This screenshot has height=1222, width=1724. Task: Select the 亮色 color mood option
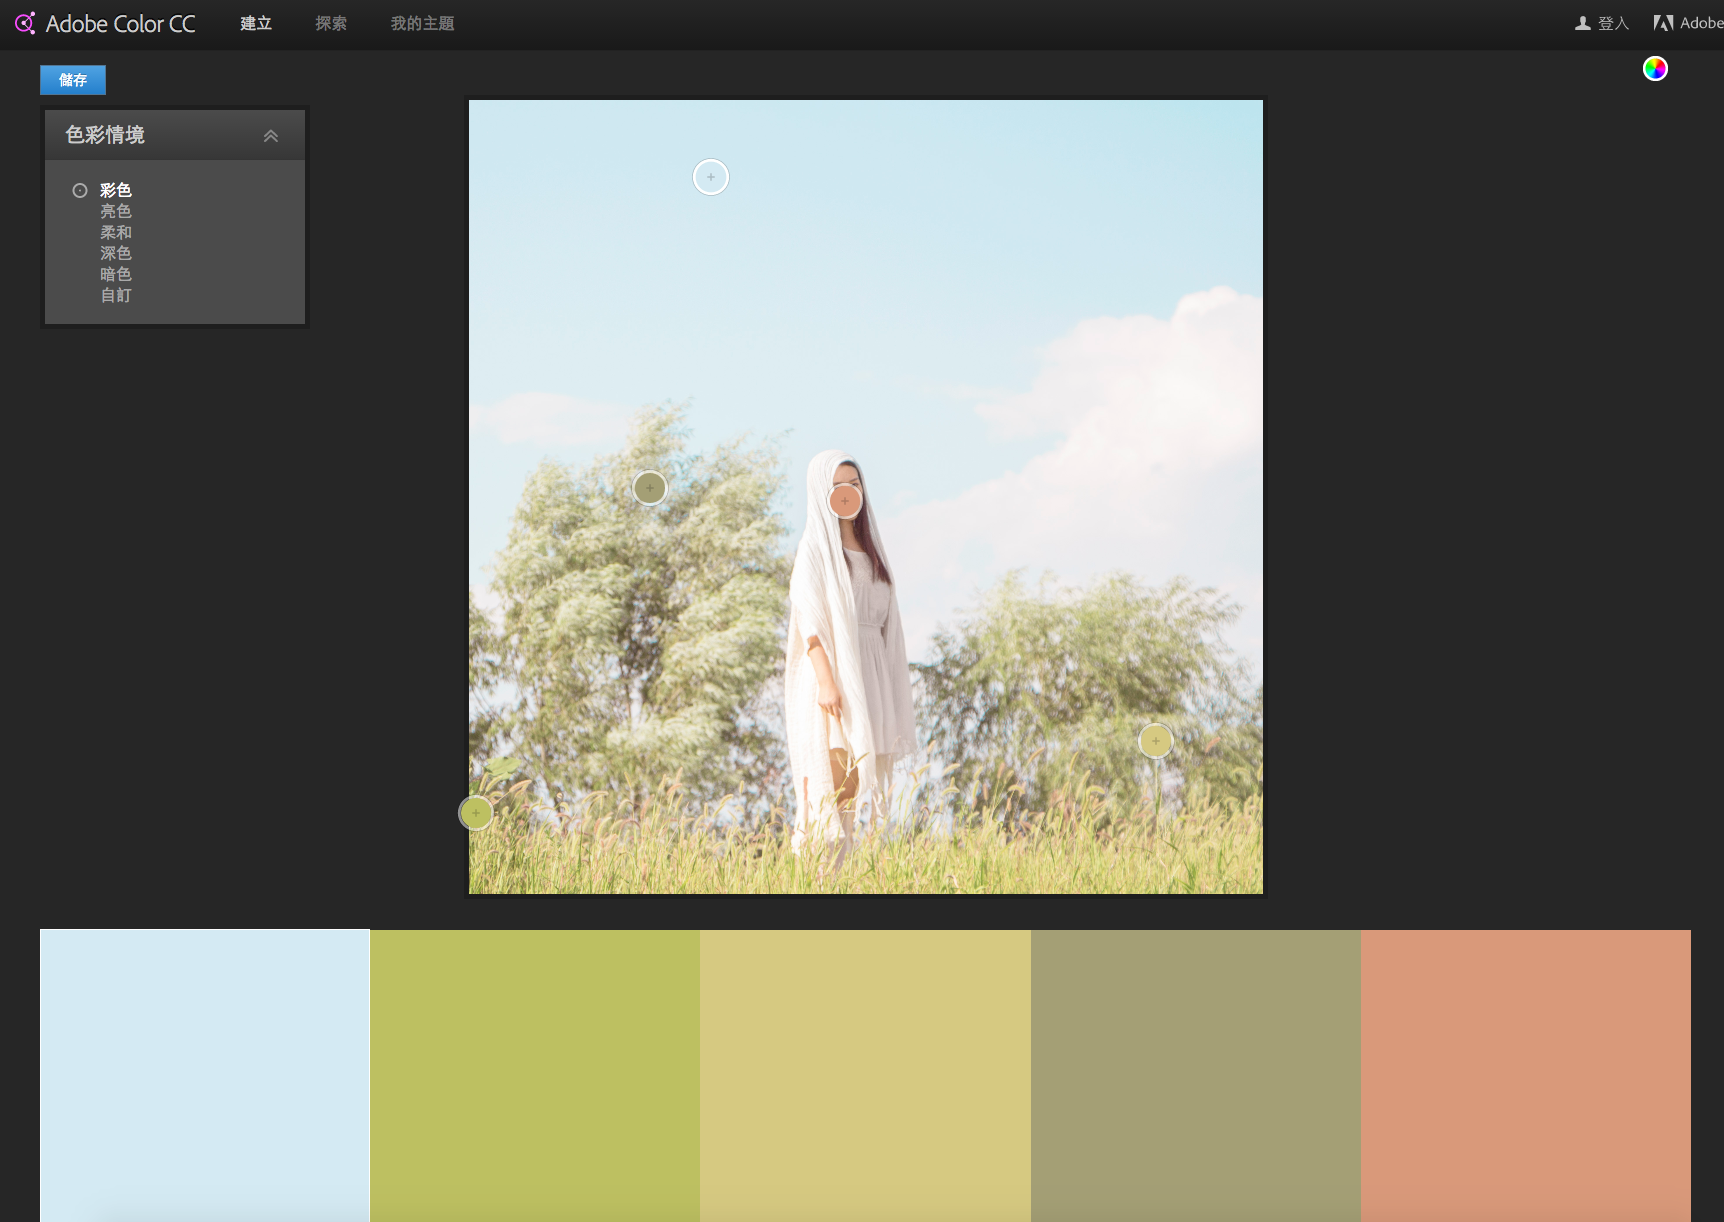[x=116, y=211]
